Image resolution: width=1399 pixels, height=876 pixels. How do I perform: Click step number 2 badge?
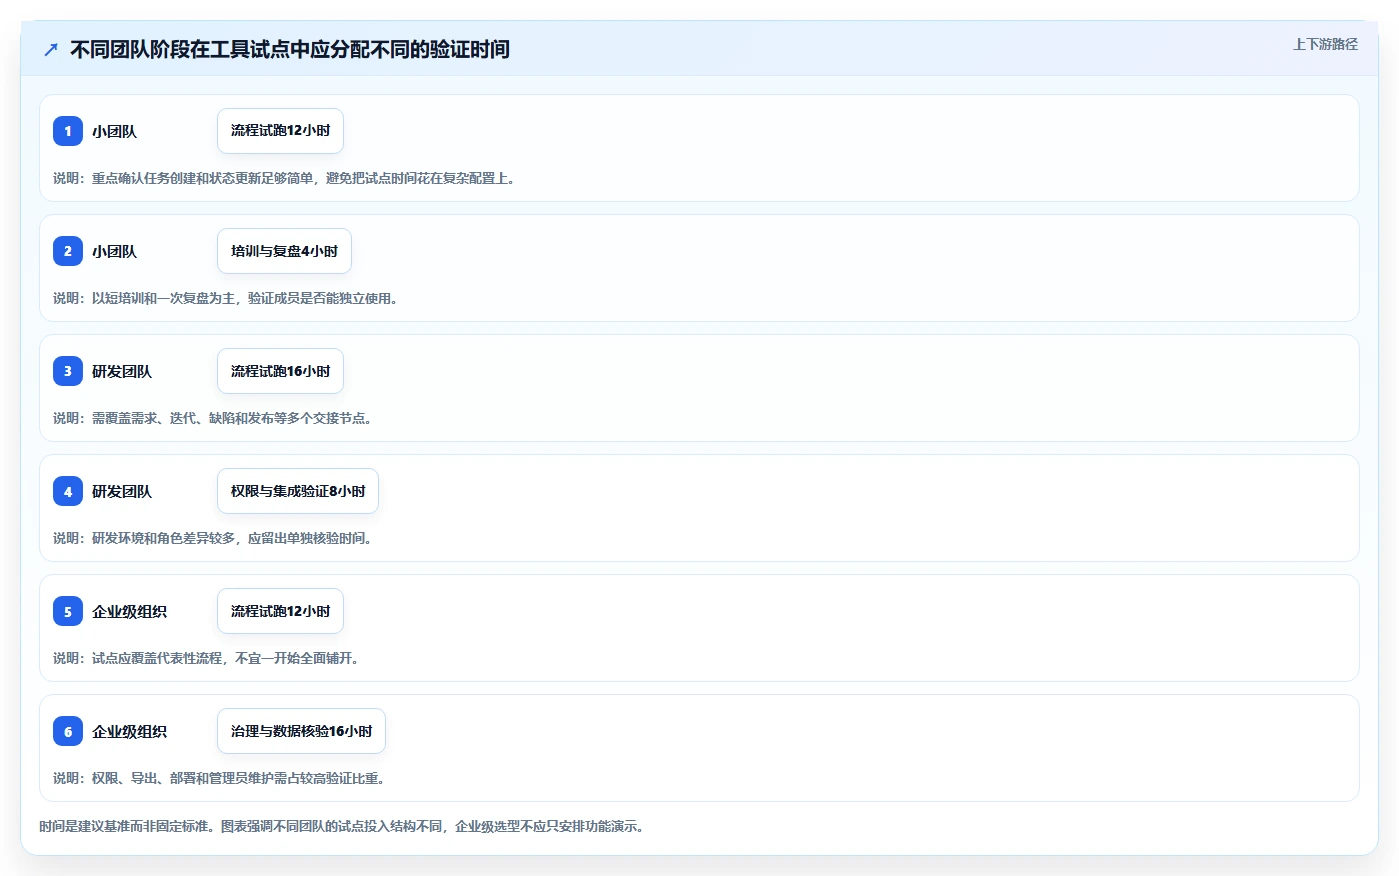[68, 251]
